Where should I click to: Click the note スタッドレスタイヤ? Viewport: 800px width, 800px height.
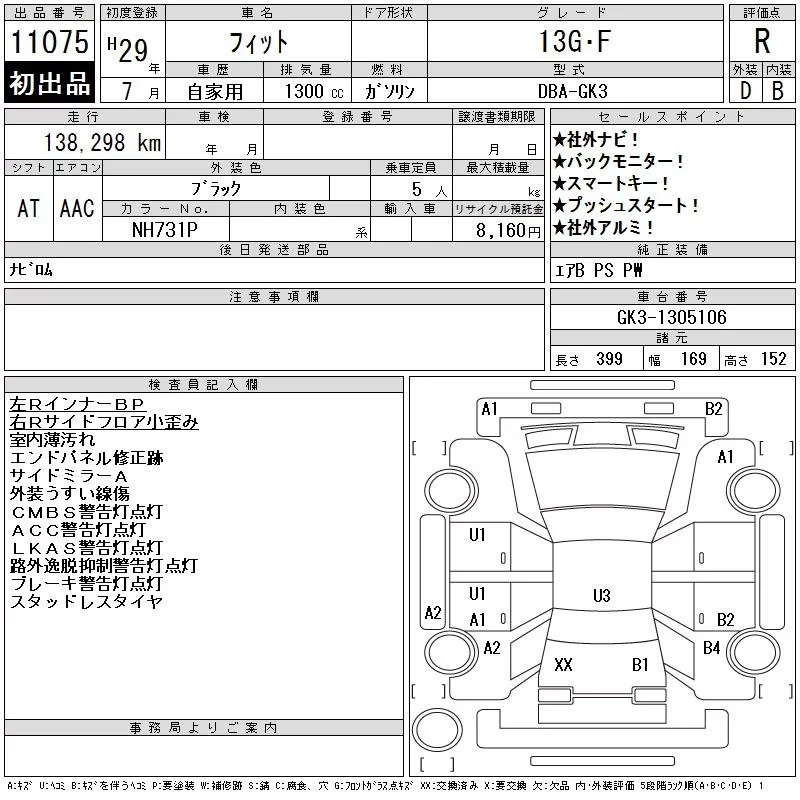[x=86, y=602]
